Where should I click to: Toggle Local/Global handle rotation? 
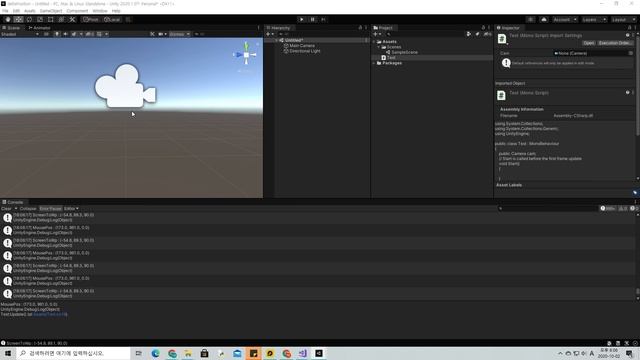coord(111,19)
